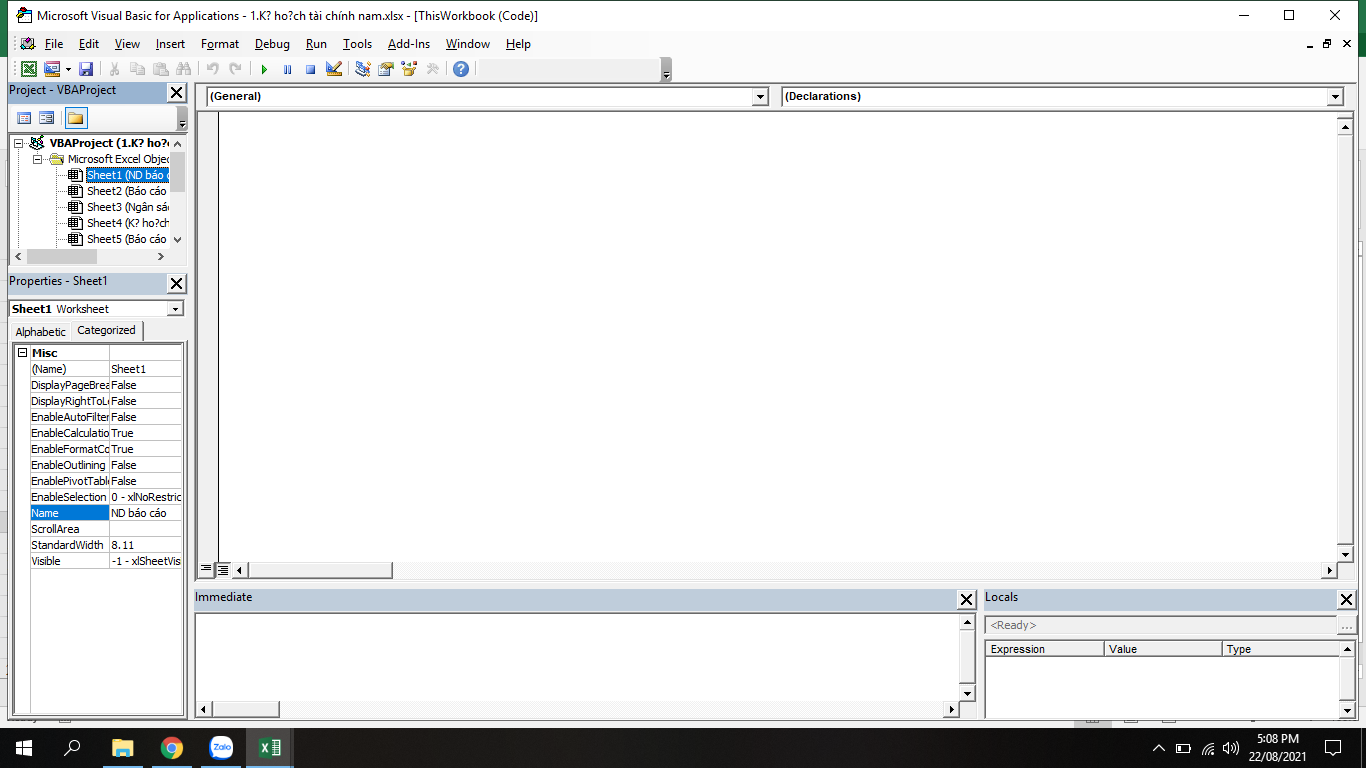Click the blue Help question mark icon
Viewport: 1366px width, 768px height.
(460, 69)
